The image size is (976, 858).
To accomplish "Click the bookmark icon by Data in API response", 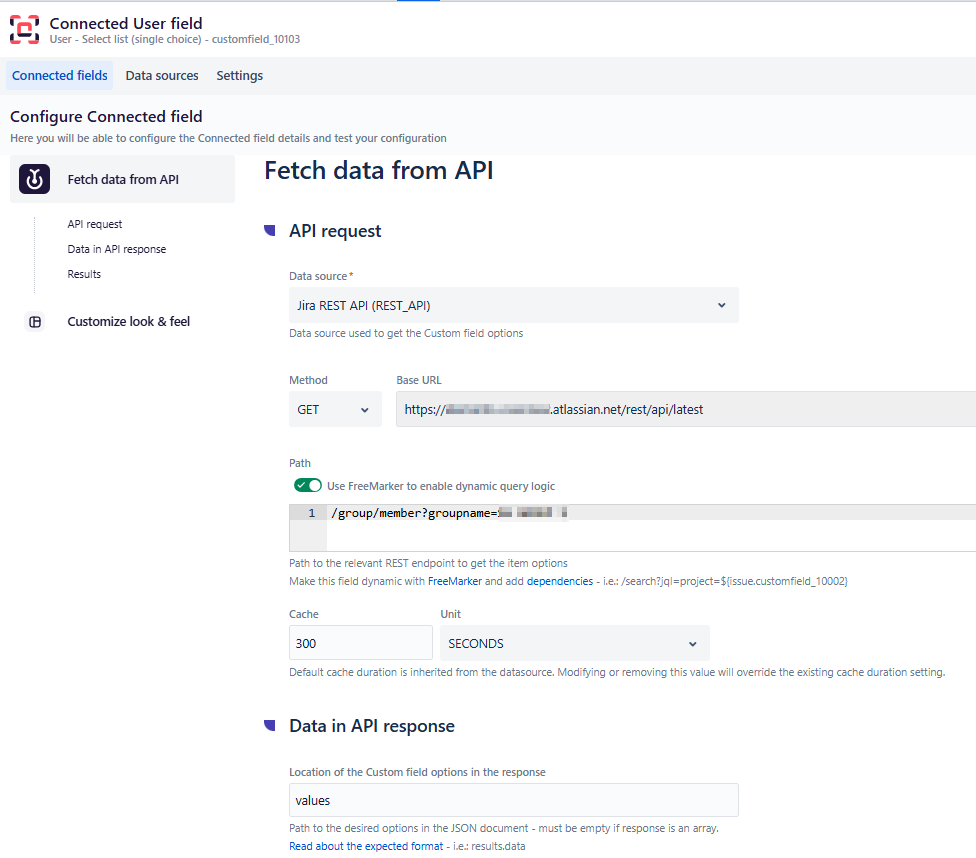I will pyautogui.click(x=269, y=725).
